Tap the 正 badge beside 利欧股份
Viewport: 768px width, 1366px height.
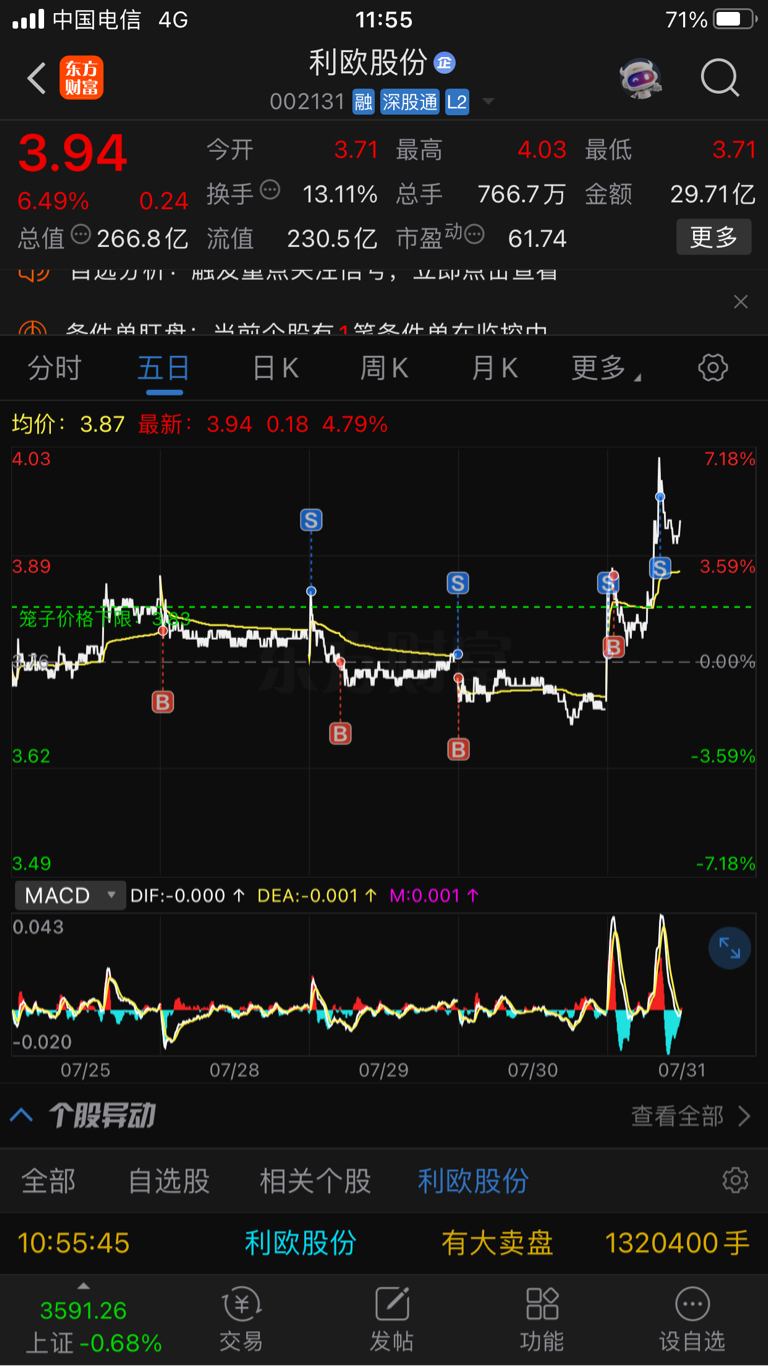coord(443,63)
